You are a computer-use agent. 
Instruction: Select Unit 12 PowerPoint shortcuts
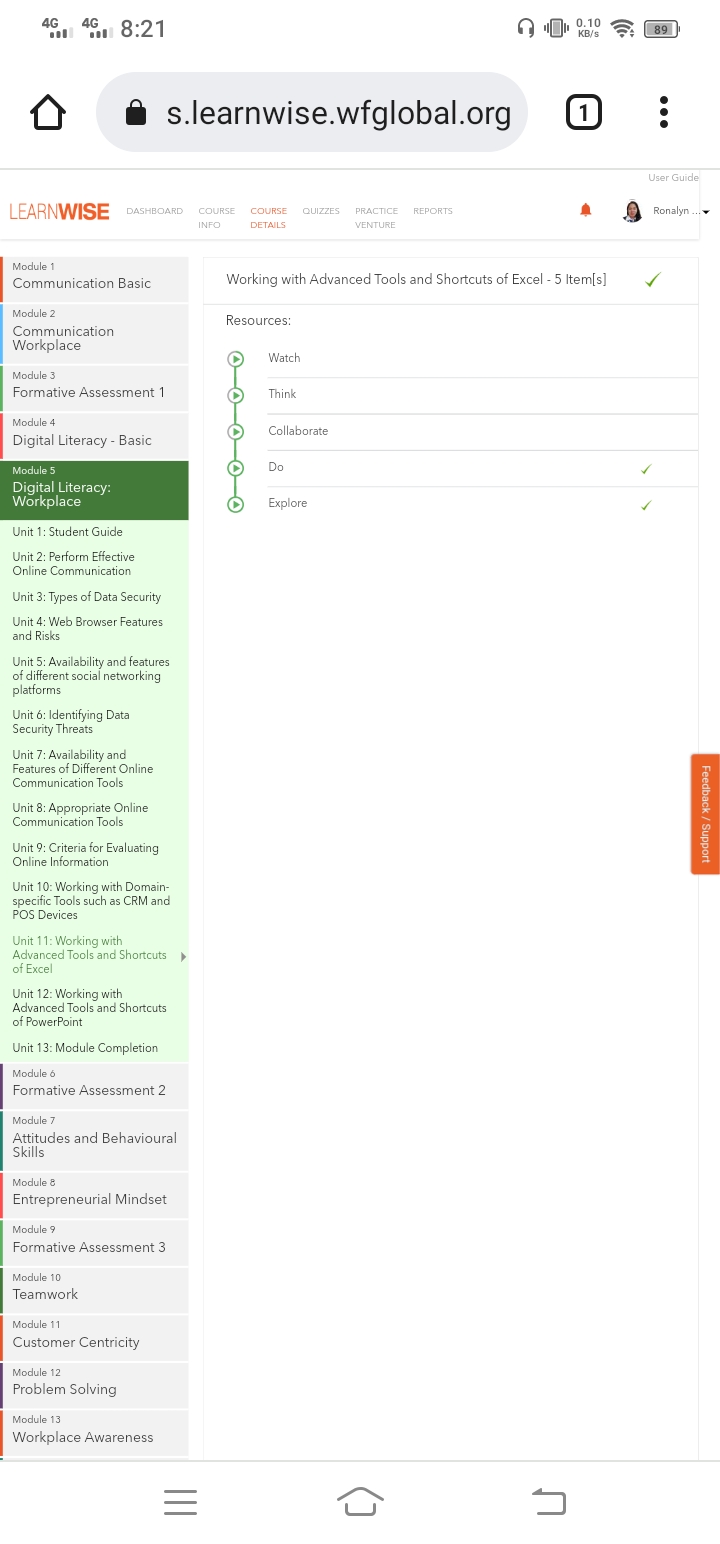click(89, 1008)
